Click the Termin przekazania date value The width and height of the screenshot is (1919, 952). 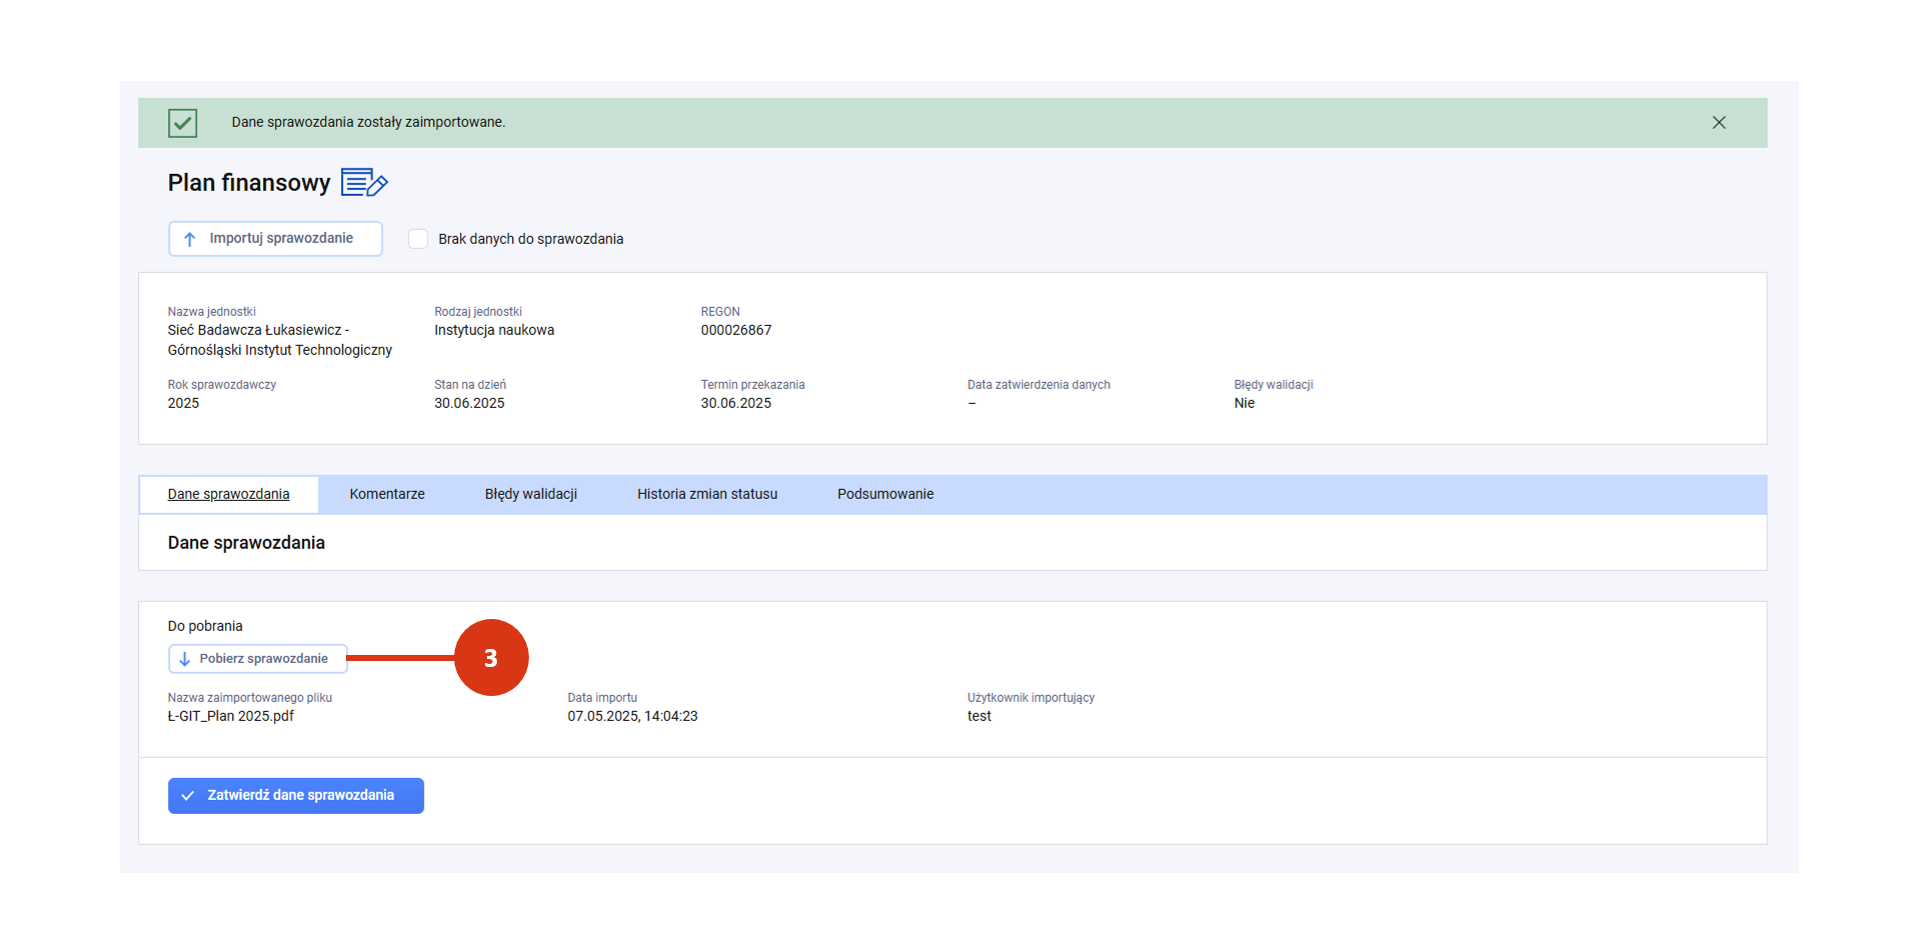[736, 403]
